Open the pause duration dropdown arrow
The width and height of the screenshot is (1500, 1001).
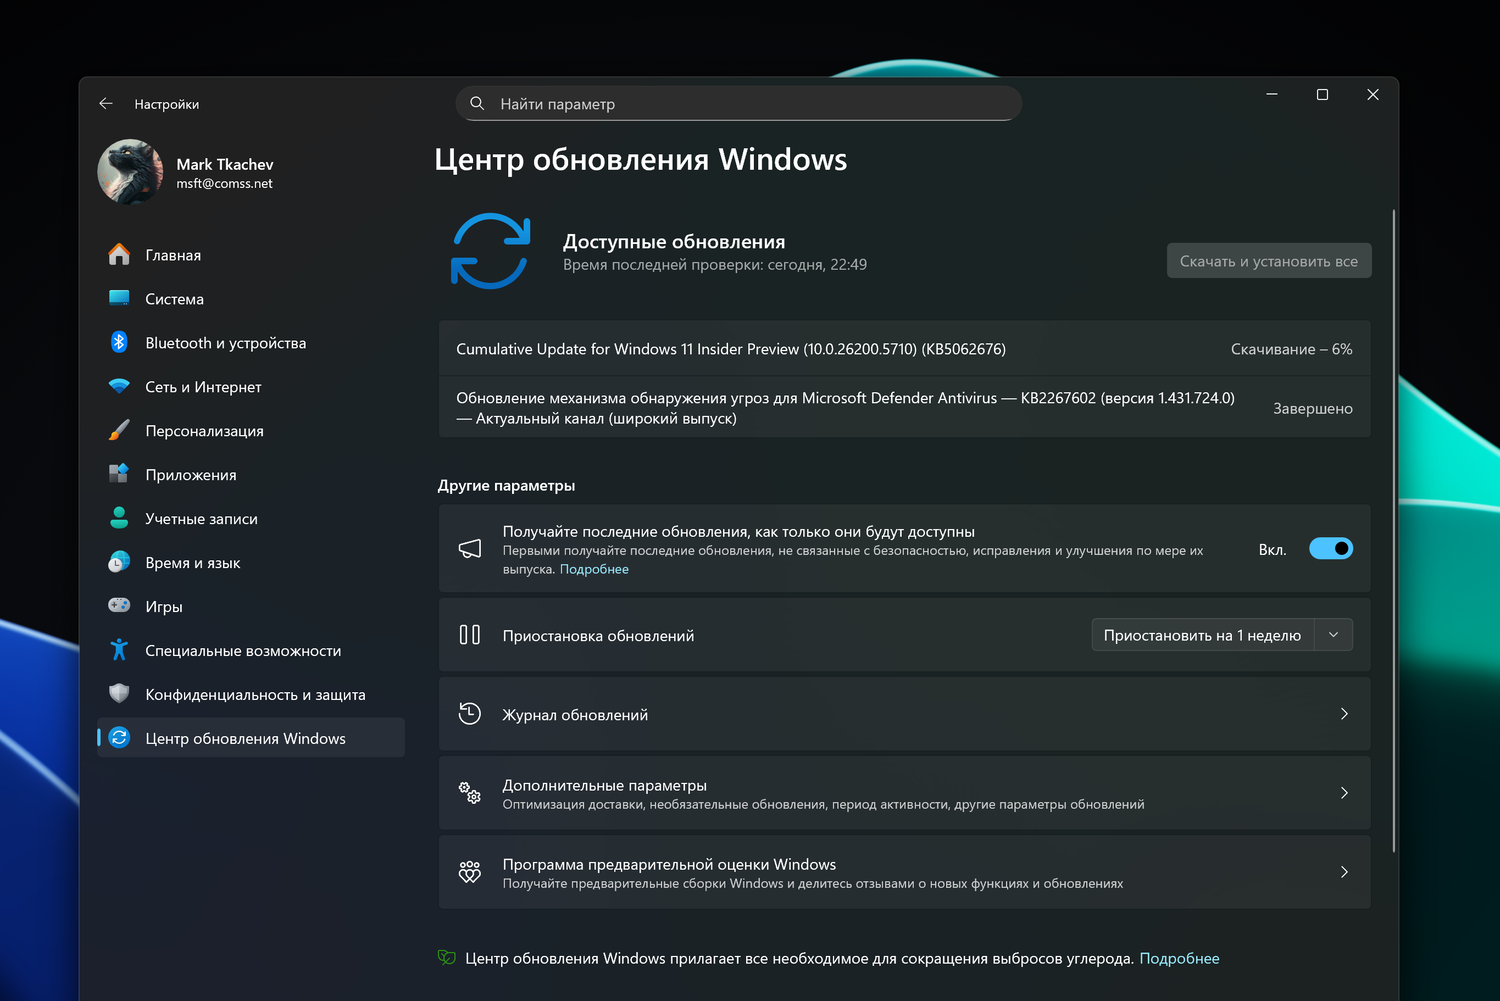coord(1333,635)
